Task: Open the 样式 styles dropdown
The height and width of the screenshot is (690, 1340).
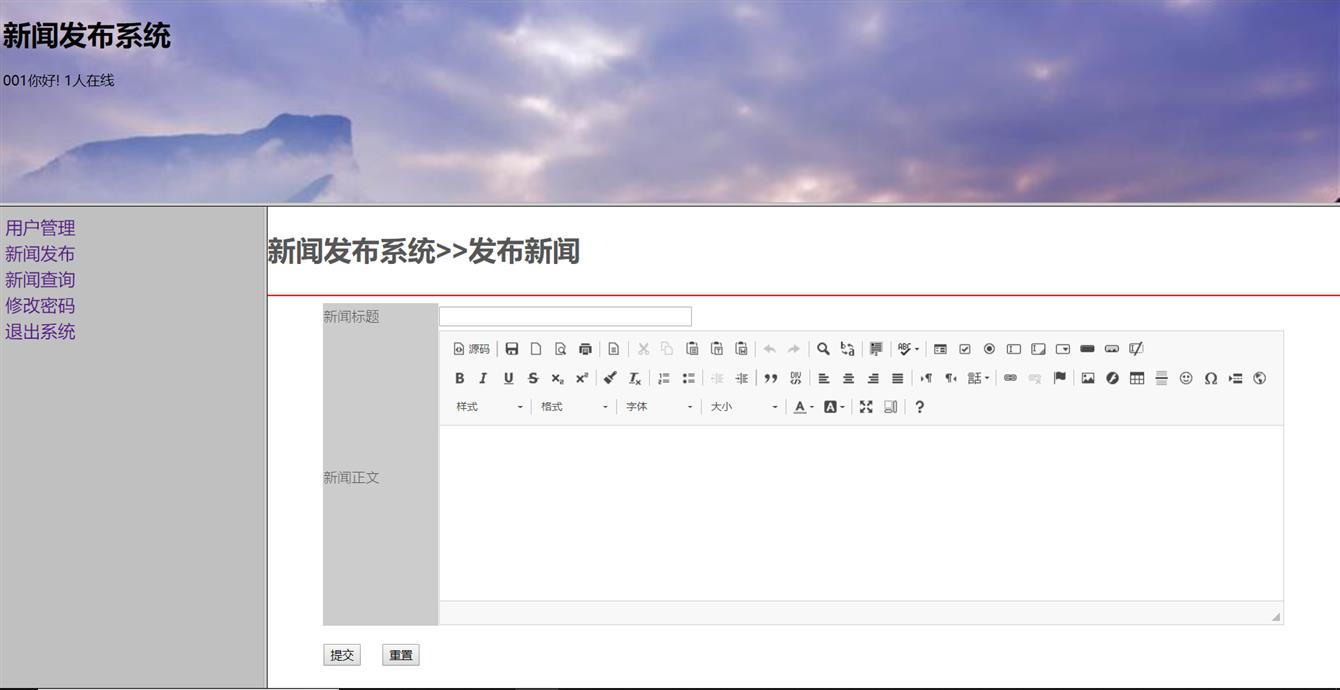Action: (489, 407)
